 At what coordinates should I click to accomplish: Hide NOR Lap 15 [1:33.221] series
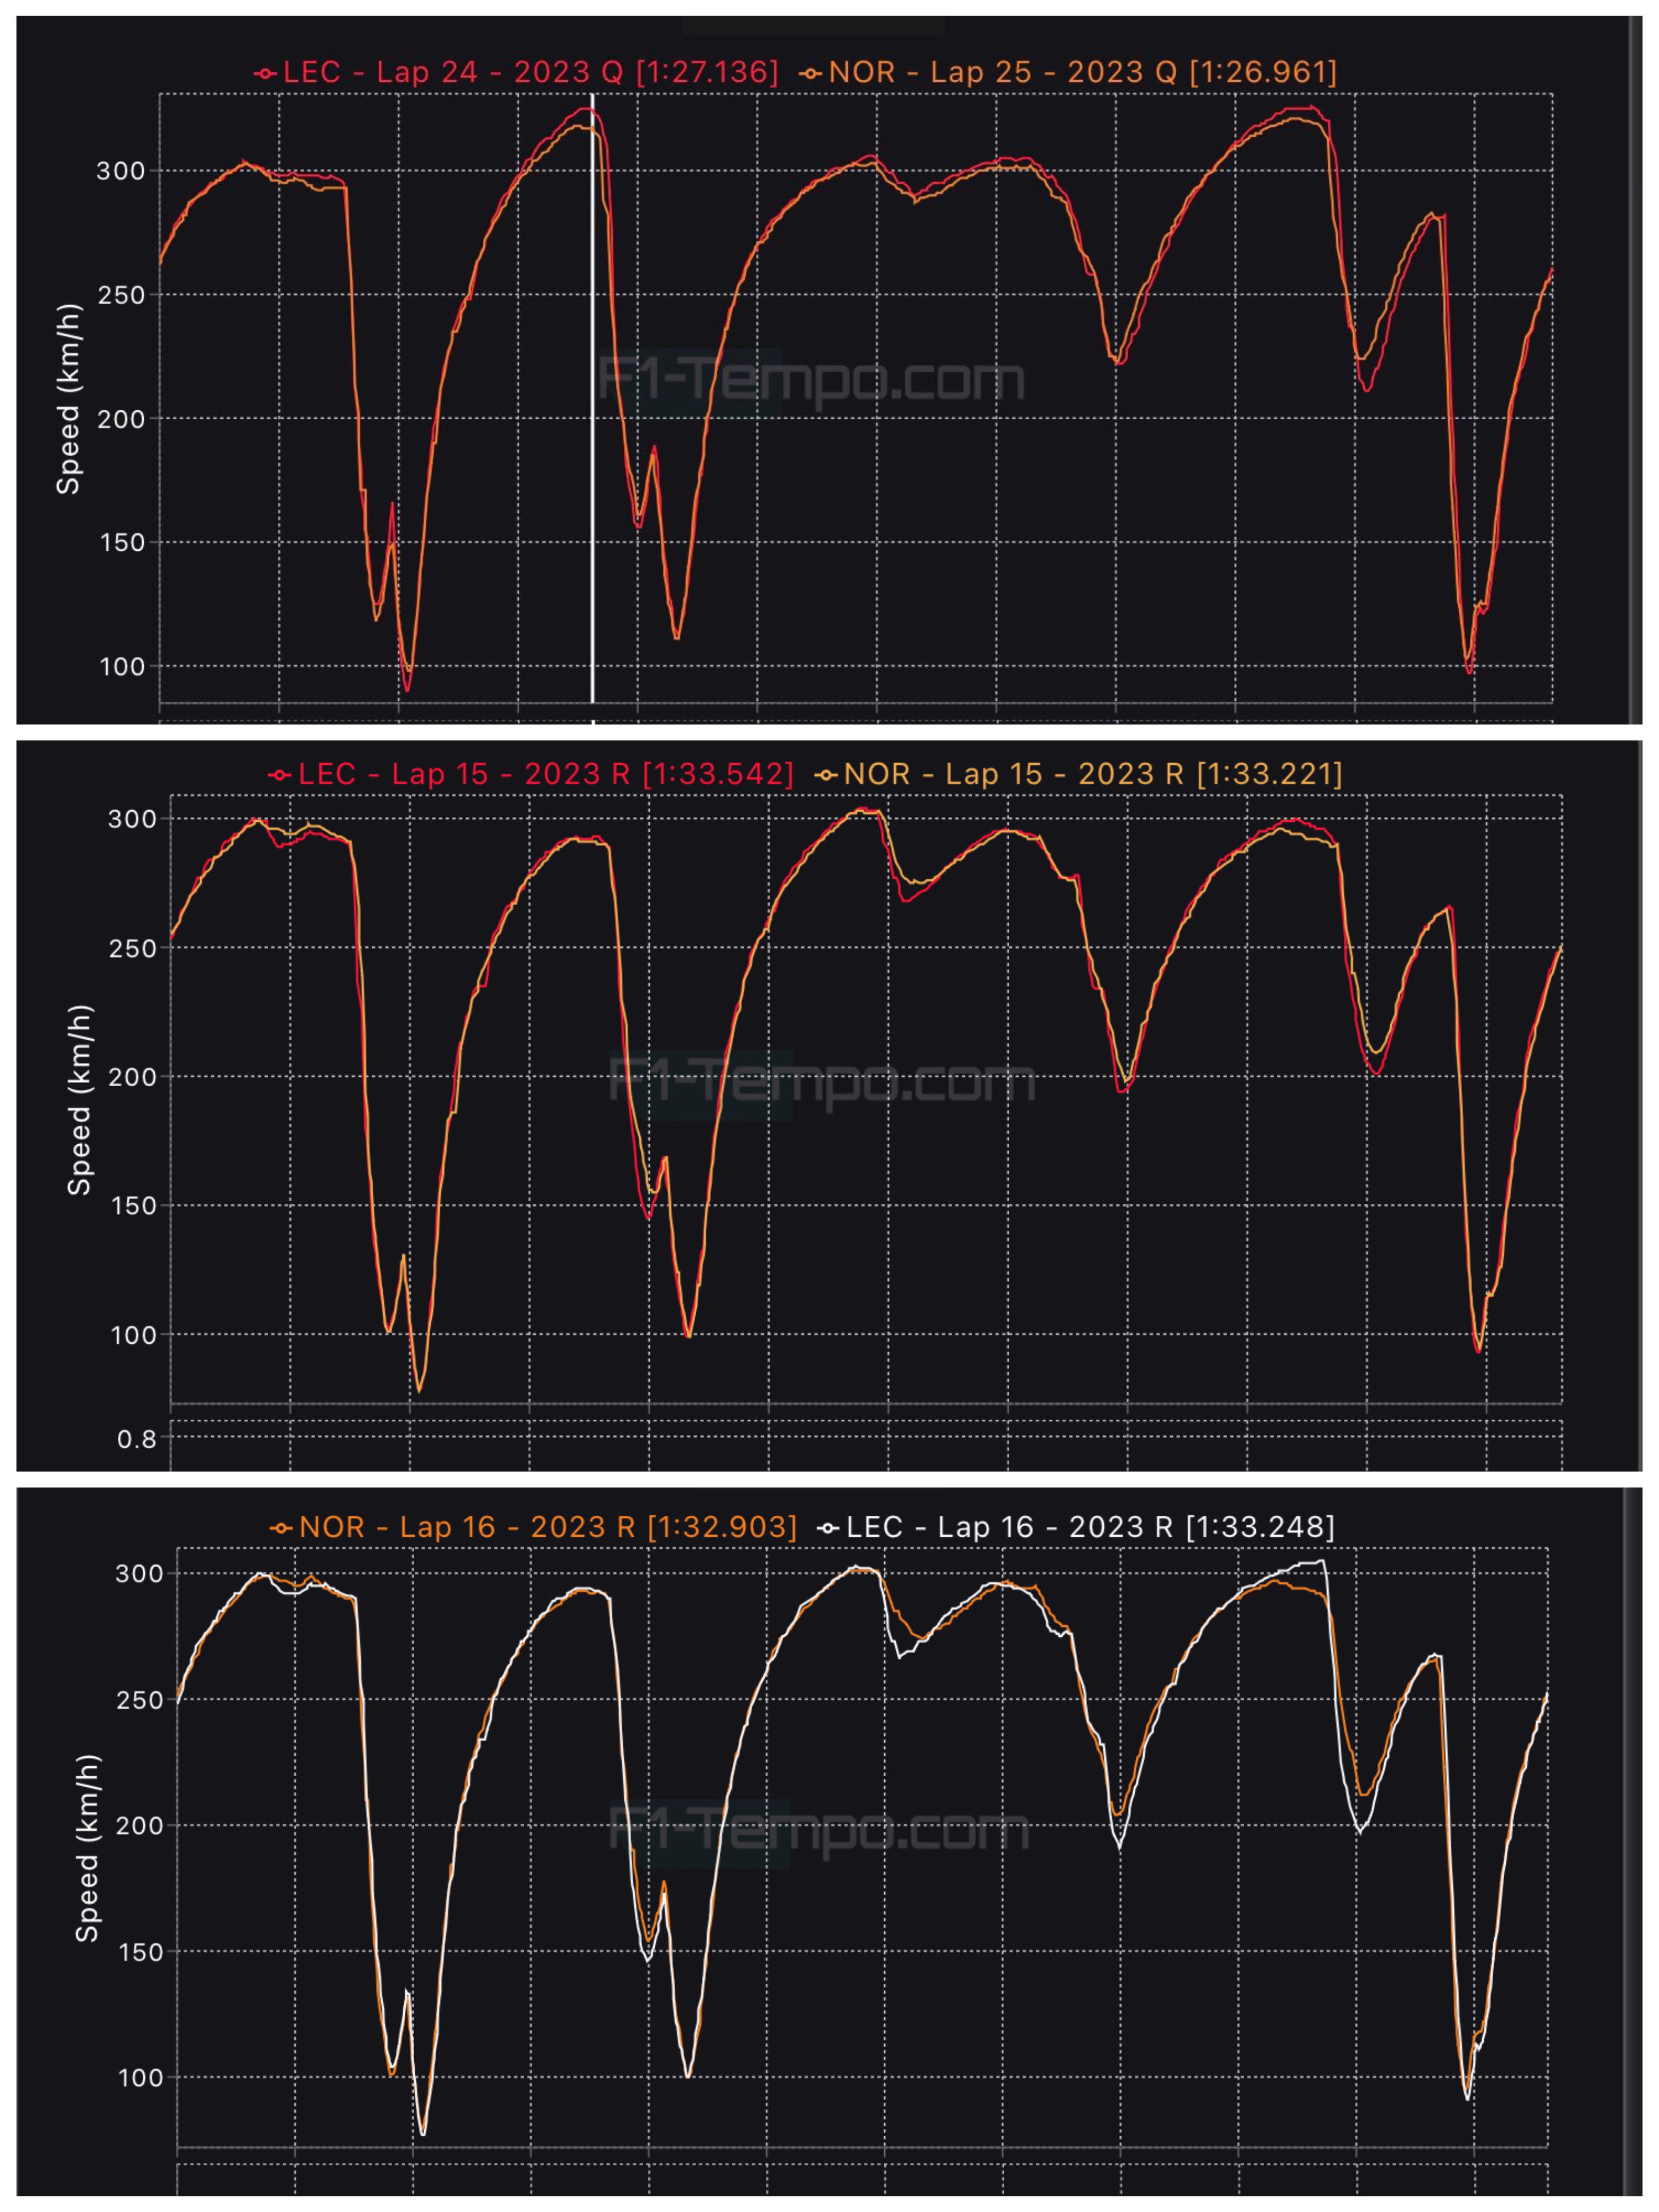point(1092,775)
